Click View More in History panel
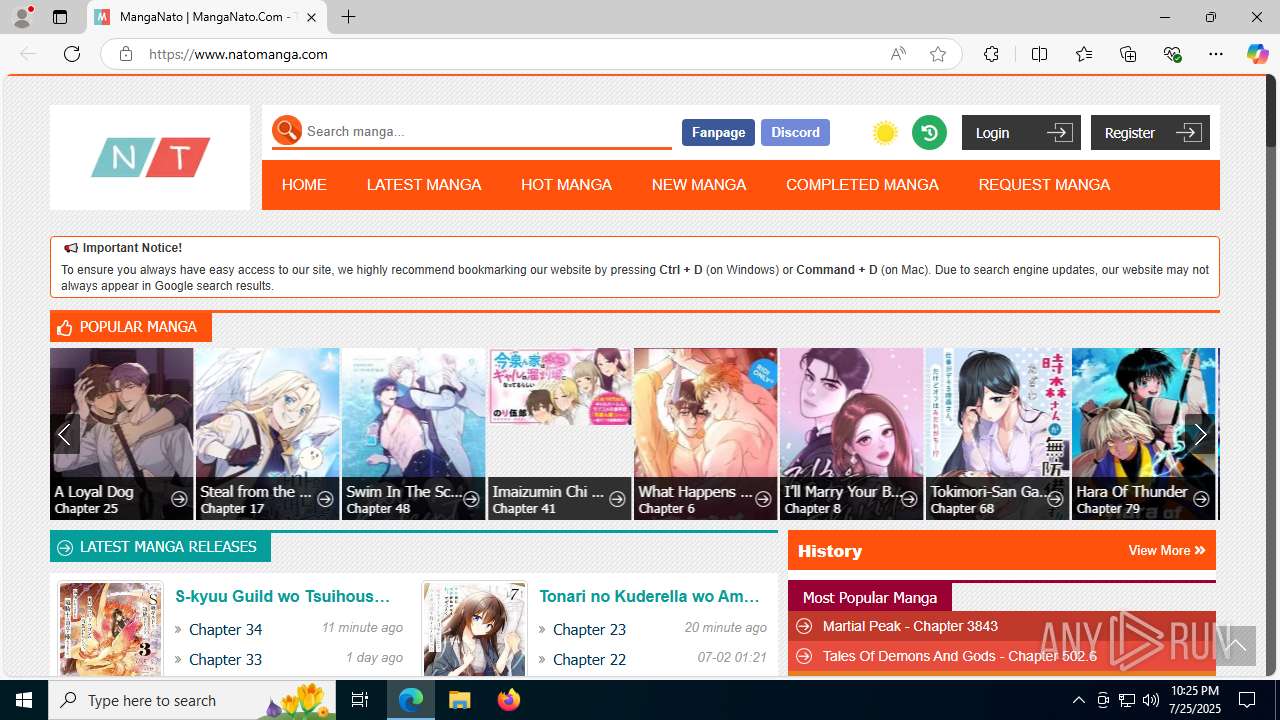This screenshot has height=720, width=1280. click(1166, 550)
